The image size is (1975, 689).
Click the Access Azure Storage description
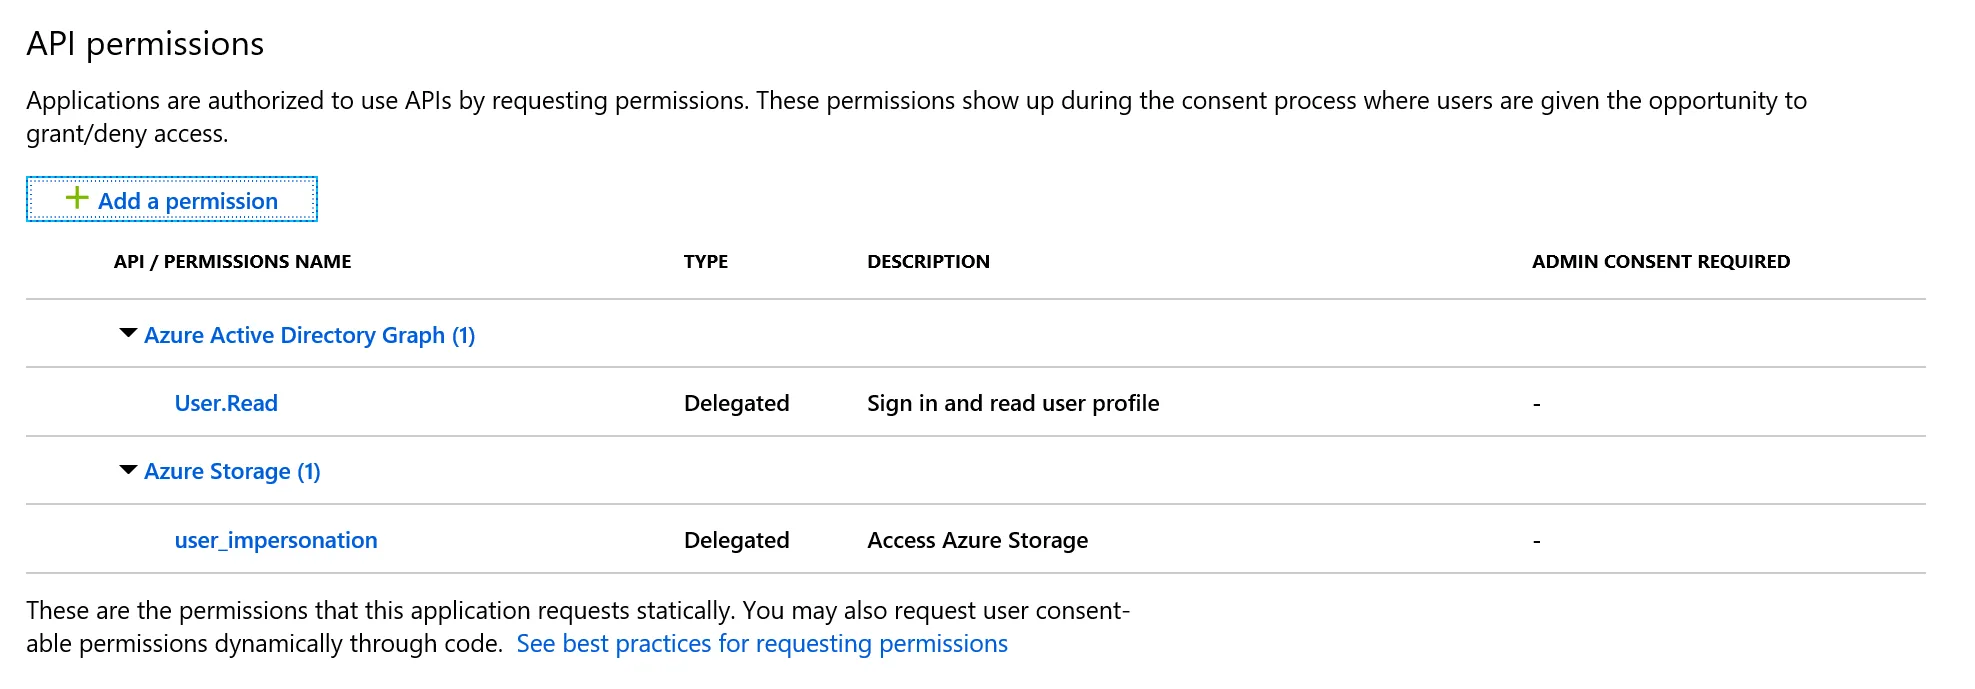pos(977,540)
